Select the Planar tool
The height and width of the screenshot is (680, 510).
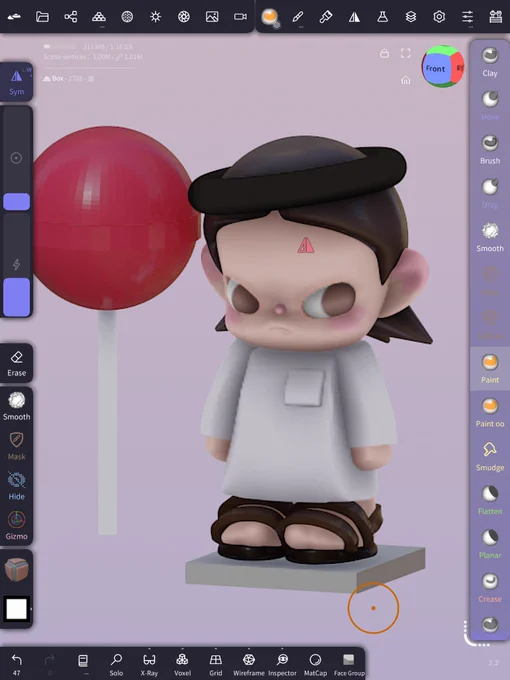pos(490,544)
